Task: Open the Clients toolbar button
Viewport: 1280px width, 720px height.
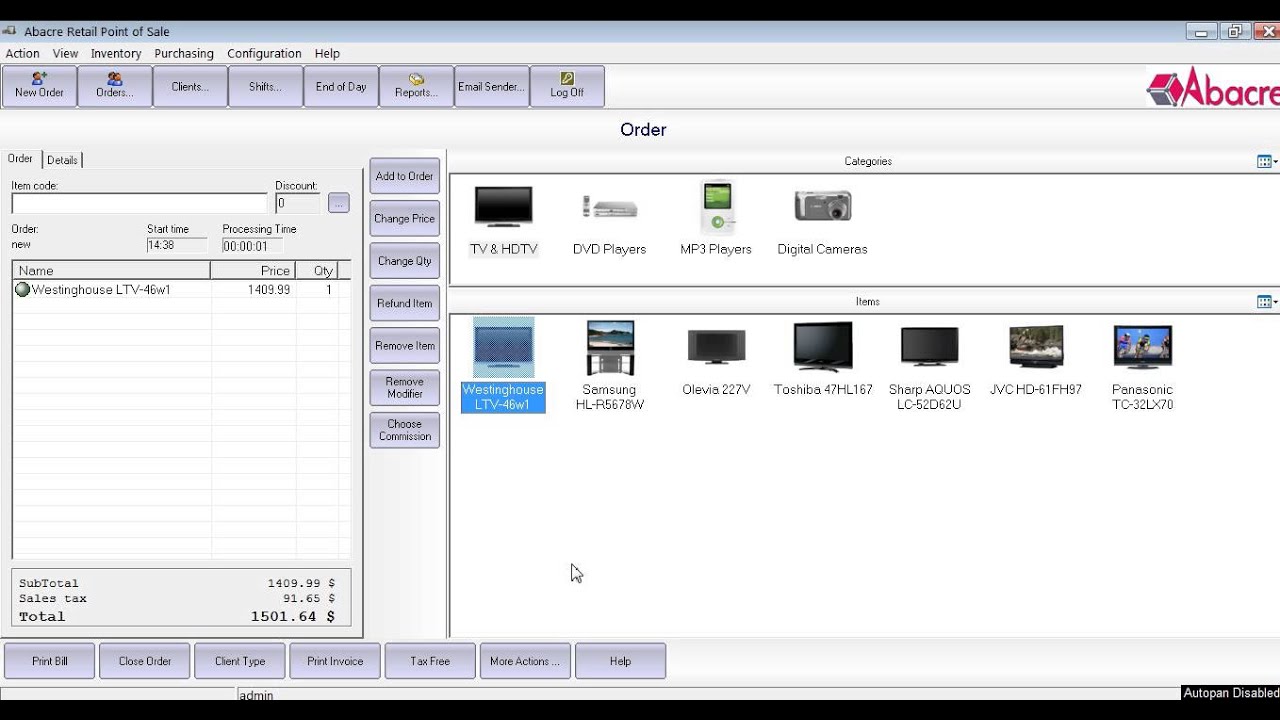Action: click(x=190, y=86)
